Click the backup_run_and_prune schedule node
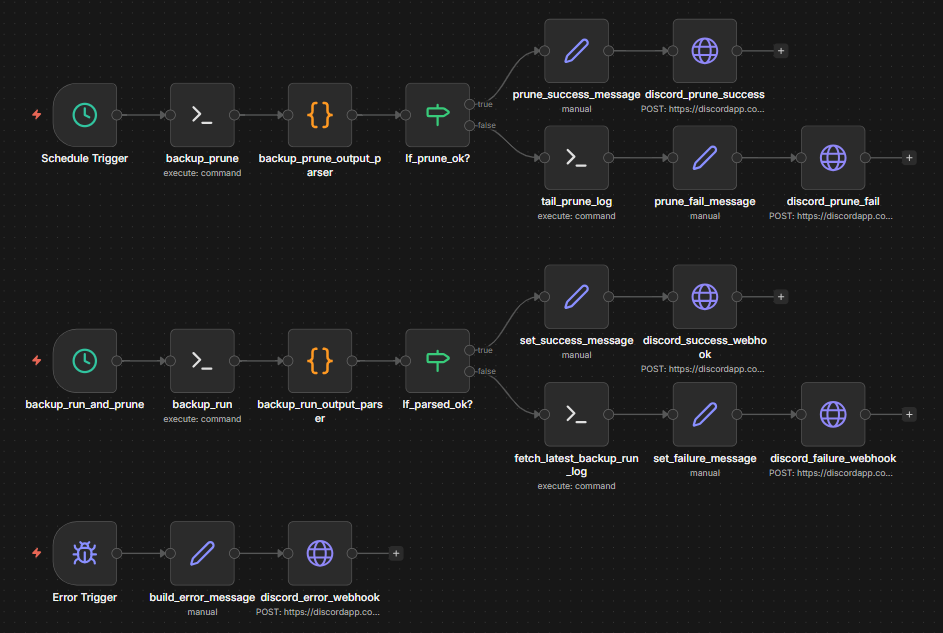Image resolution: width=943 pixels, height=633 pixels. (85, 361)
